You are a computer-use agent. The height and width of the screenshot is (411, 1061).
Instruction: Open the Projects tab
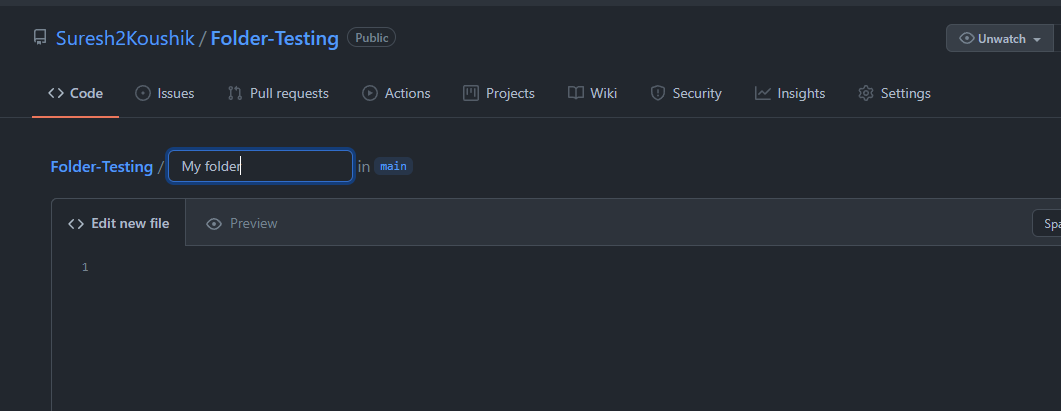499,93
